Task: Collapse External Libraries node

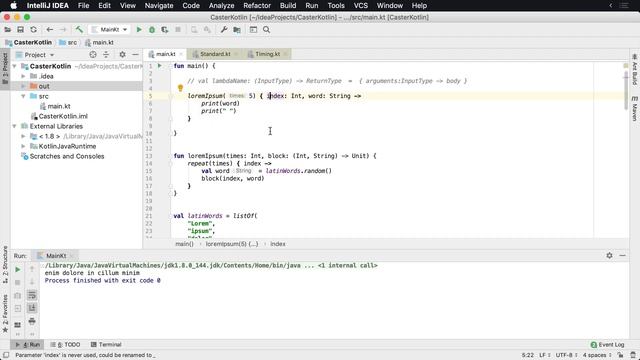Action: [15, 126]
